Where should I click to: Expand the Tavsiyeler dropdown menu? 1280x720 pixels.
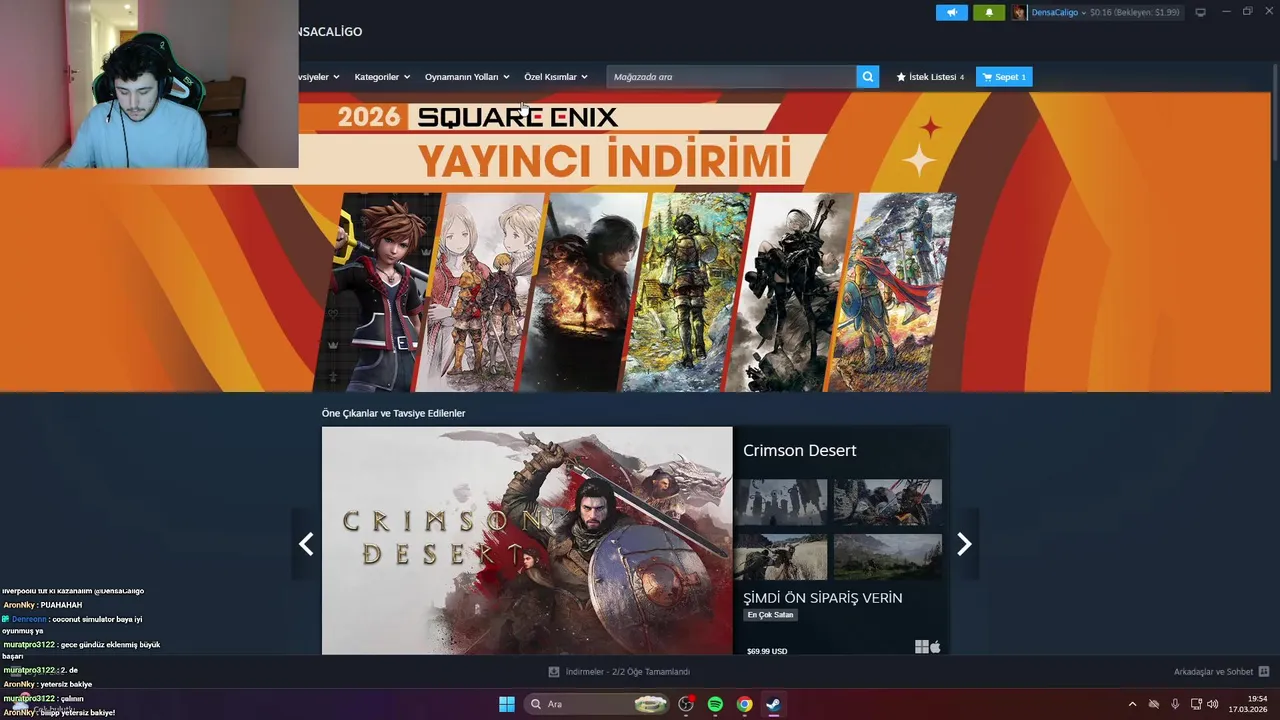pos(320,77)
